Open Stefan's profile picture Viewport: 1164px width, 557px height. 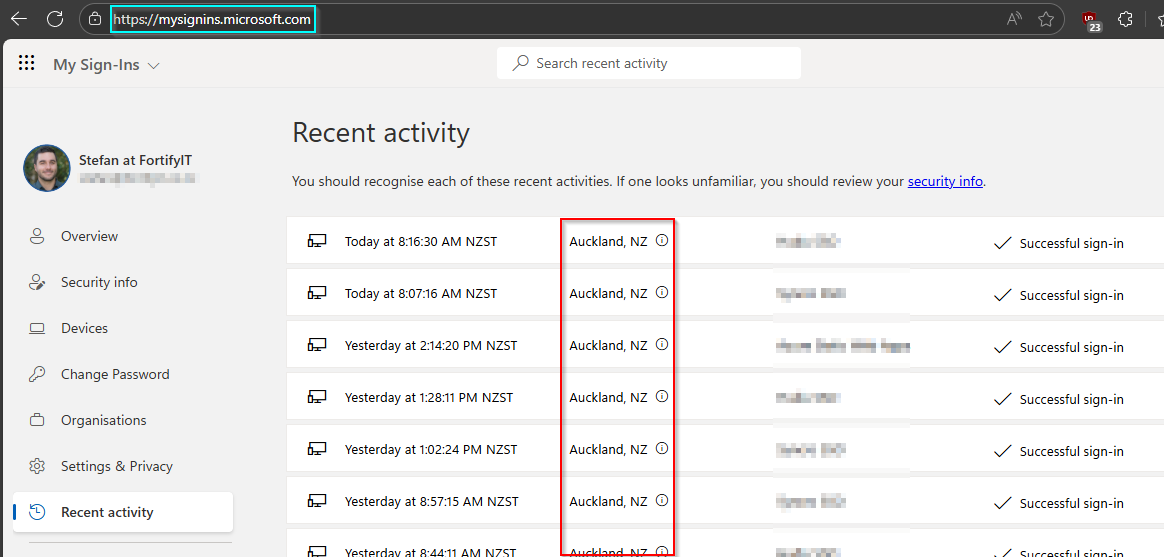point(47,168)
